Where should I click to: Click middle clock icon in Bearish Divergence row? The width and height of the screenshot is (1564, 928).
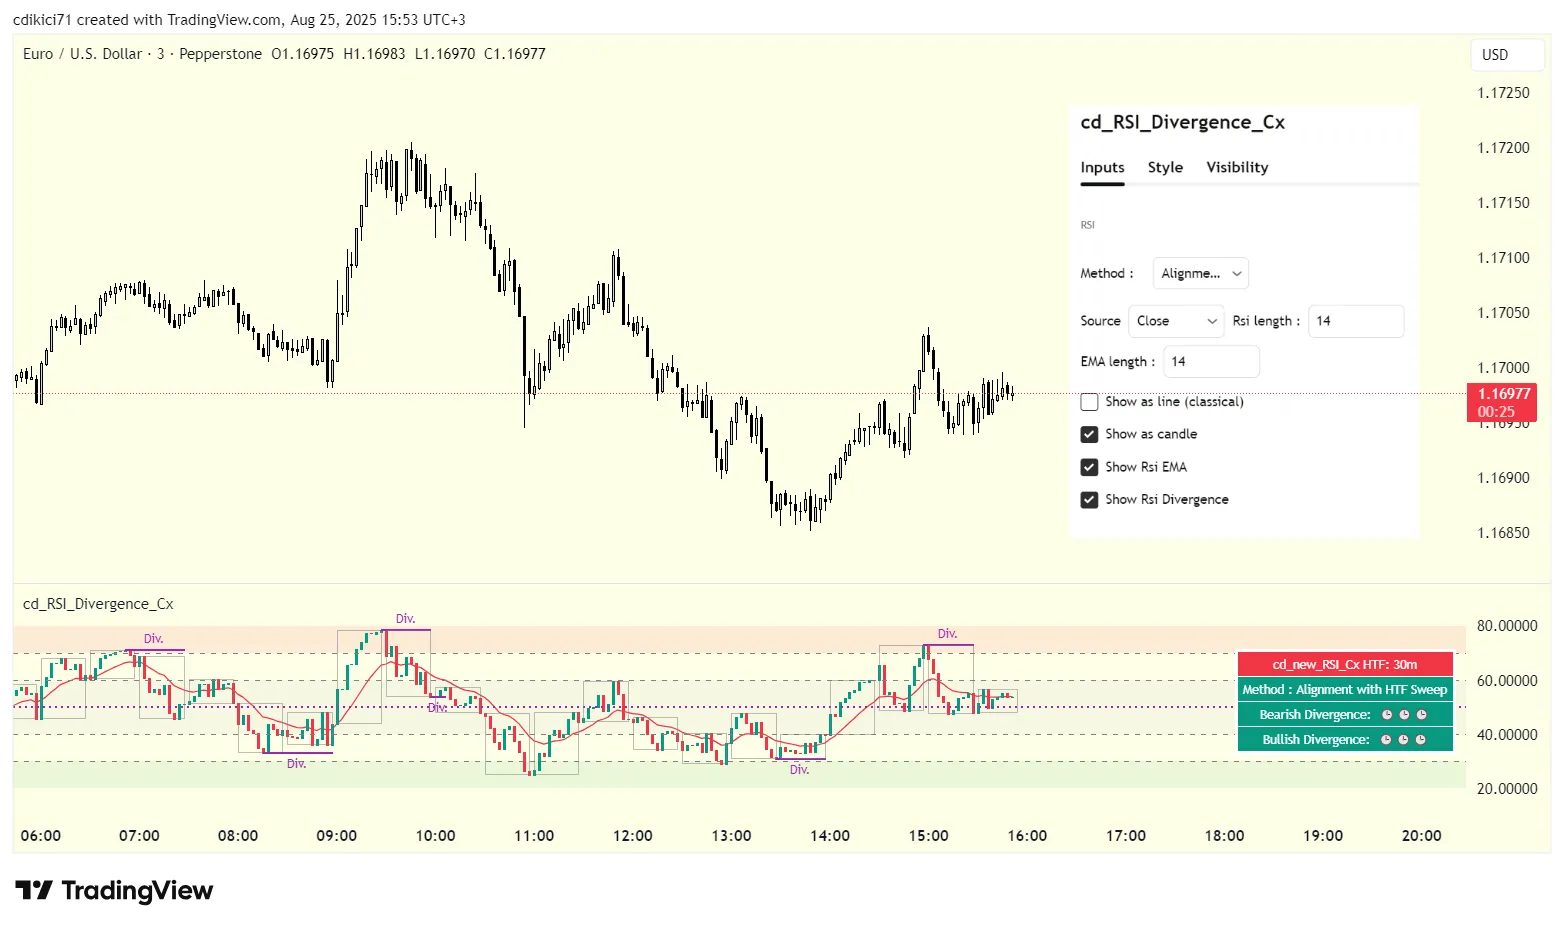(x=1404, y=715)
